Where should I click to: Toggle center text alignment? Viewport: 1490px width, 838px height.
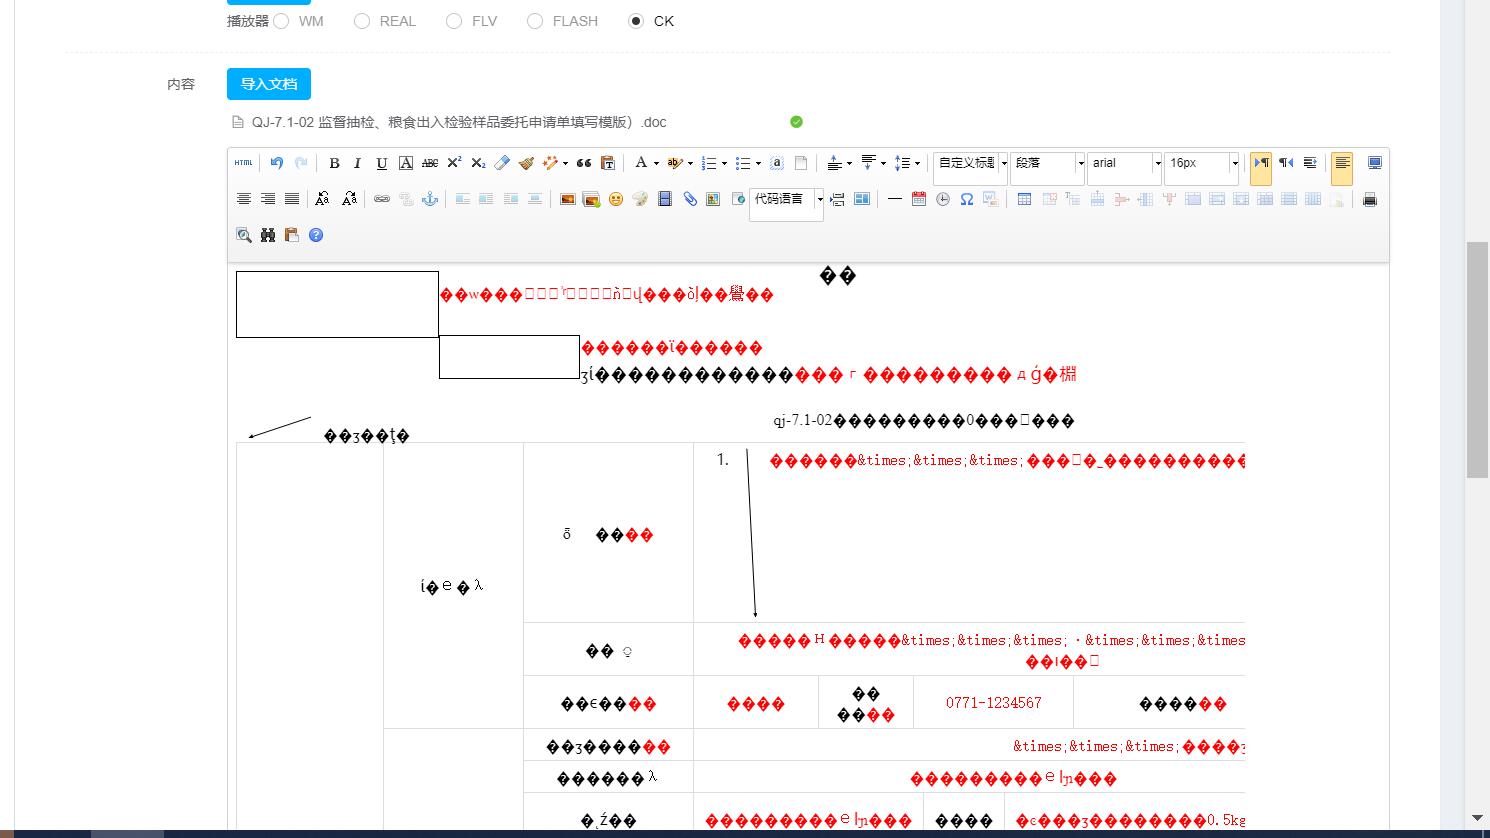[244, 199]
